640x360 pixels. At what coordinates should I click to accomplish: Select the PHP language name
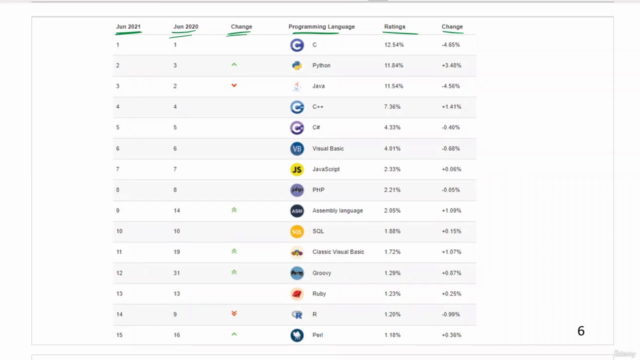318,190
